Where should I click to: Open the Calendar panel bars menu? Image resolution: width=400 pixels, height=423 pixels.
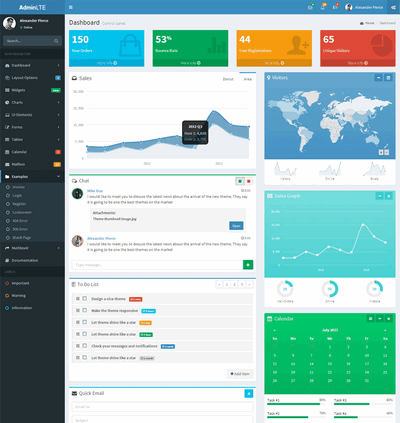(x=370, y=319)
